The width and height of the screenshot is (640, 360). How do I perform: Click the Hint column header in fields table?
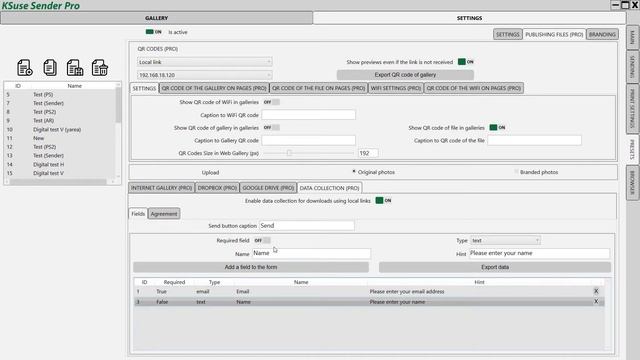479,282
